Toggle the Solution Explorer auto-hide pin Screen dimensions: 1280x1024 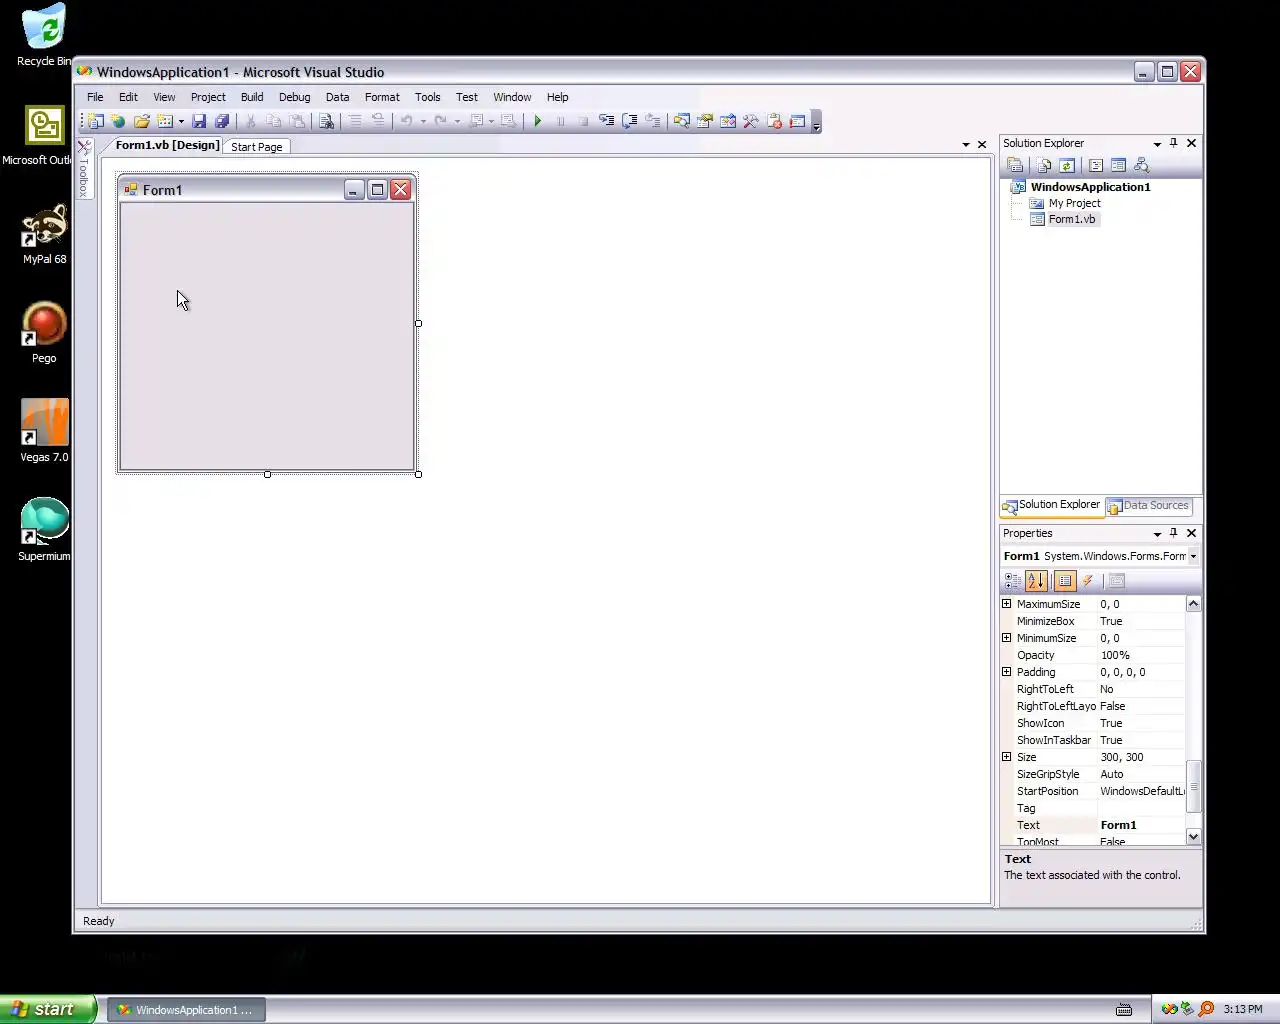coord(1174,143)
